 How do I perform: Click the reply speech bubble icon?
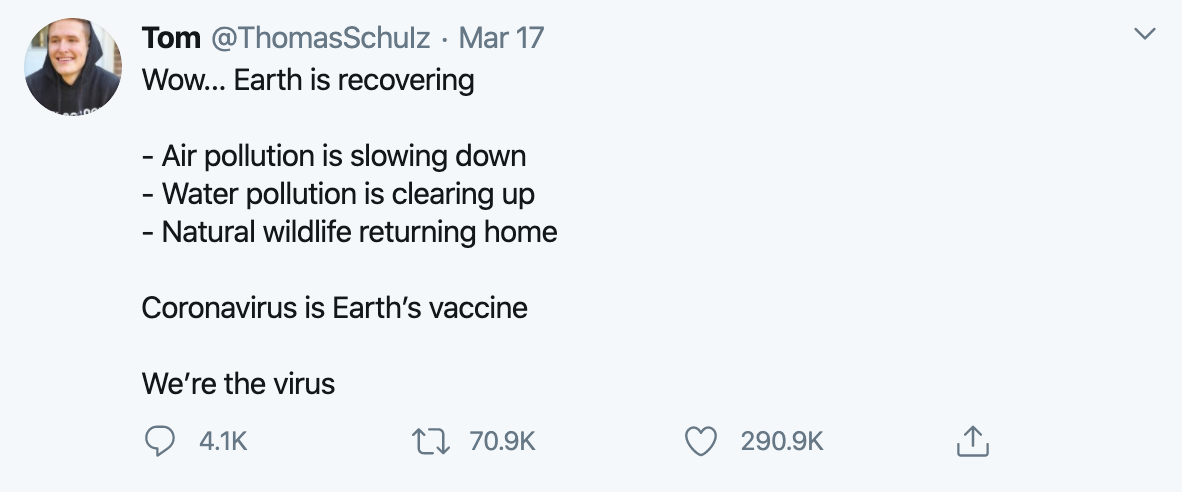point(159,441)
